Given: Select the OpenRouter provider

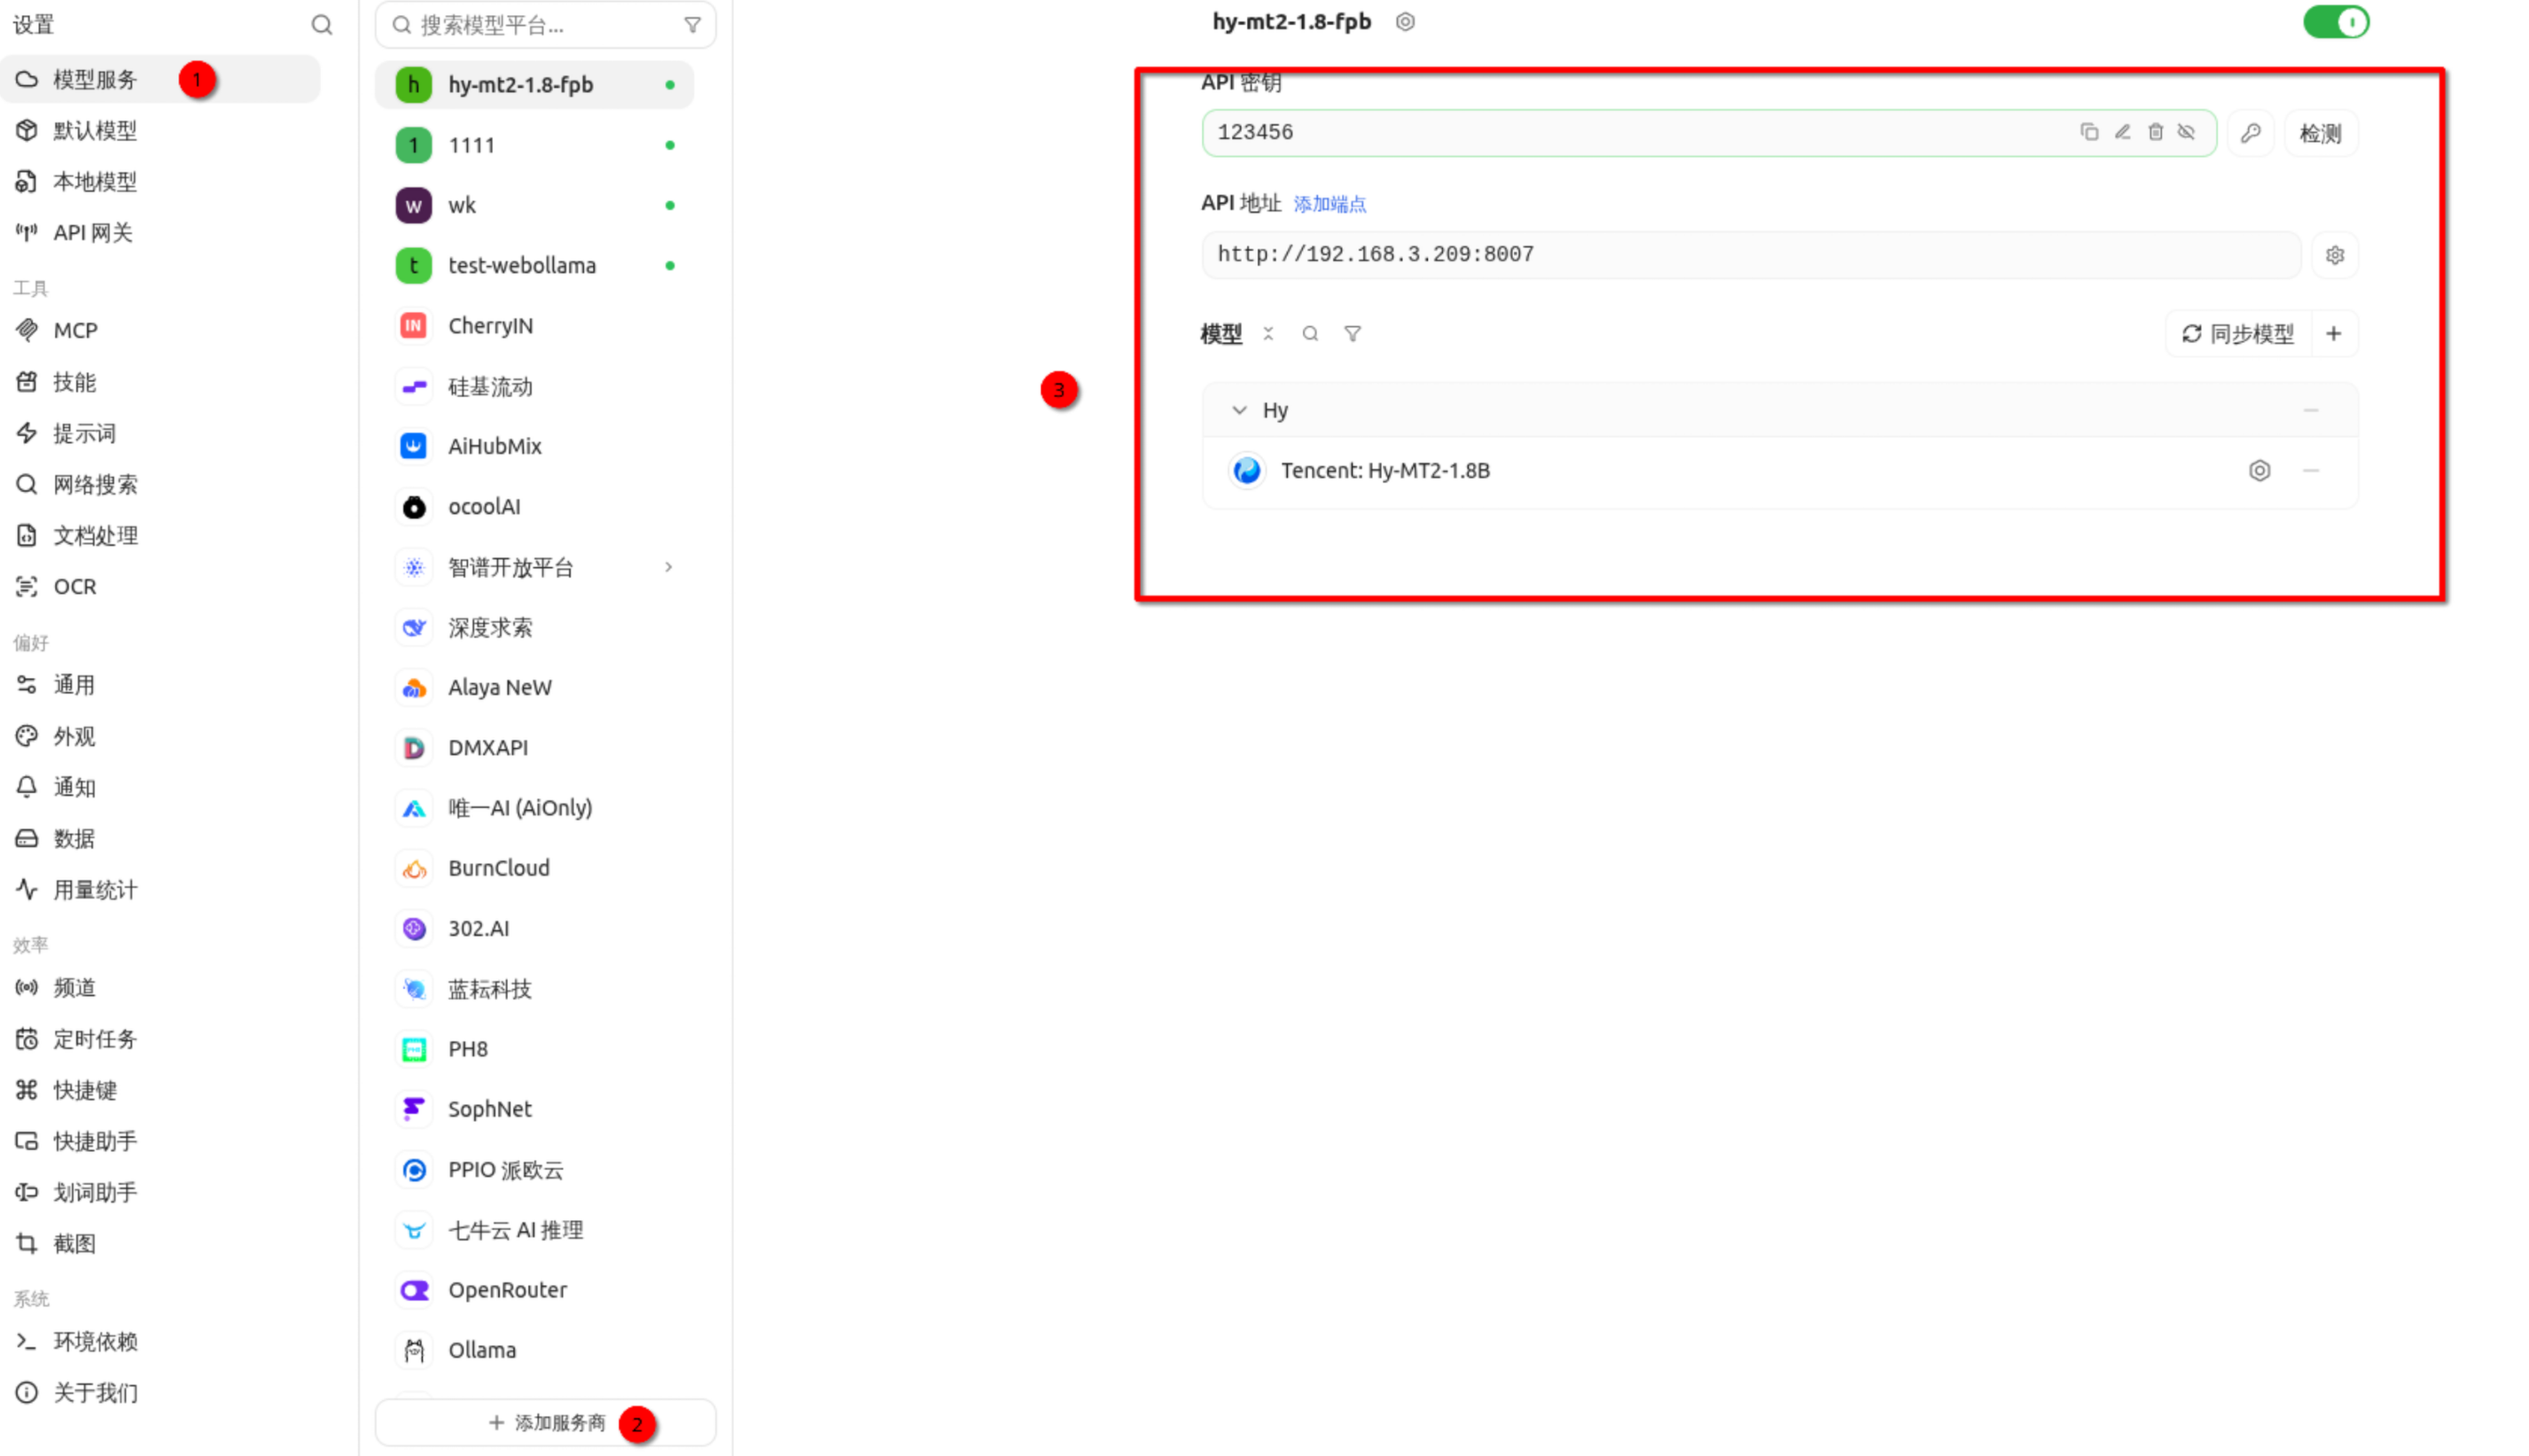Looking at the screenshot, I should pos(535,1290).
